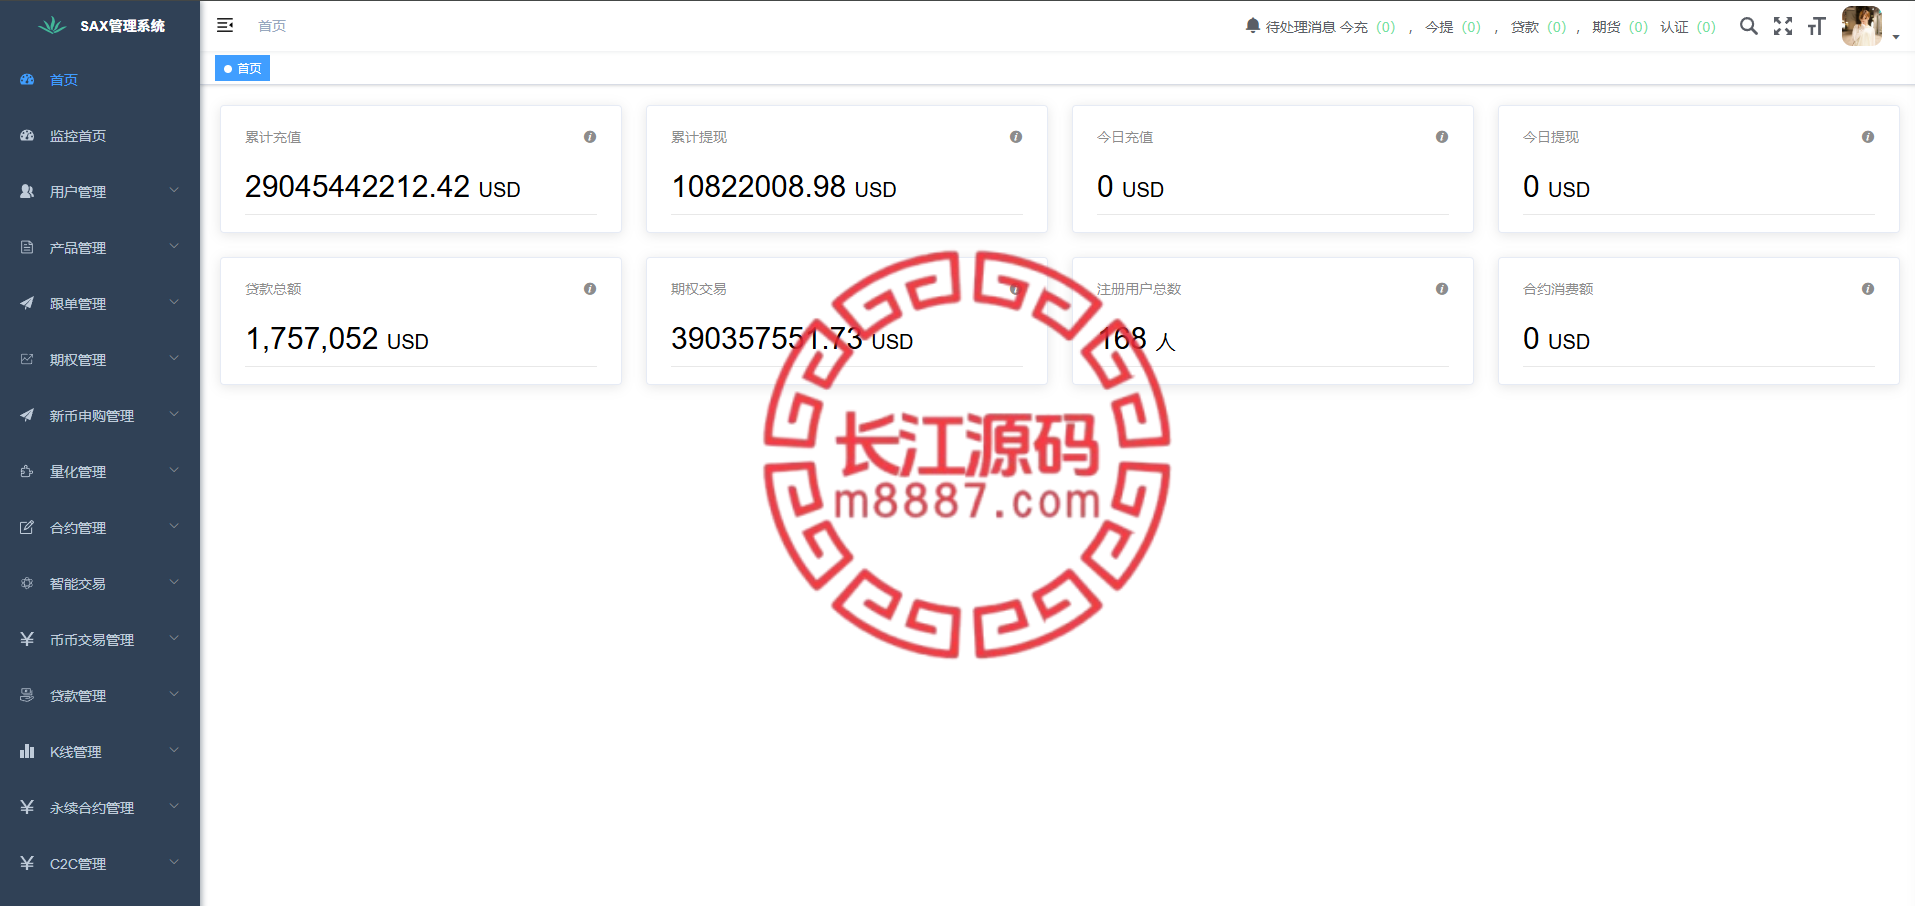
Task: Click the SAX管理系统 logo icon
Action: pos(52,25)
